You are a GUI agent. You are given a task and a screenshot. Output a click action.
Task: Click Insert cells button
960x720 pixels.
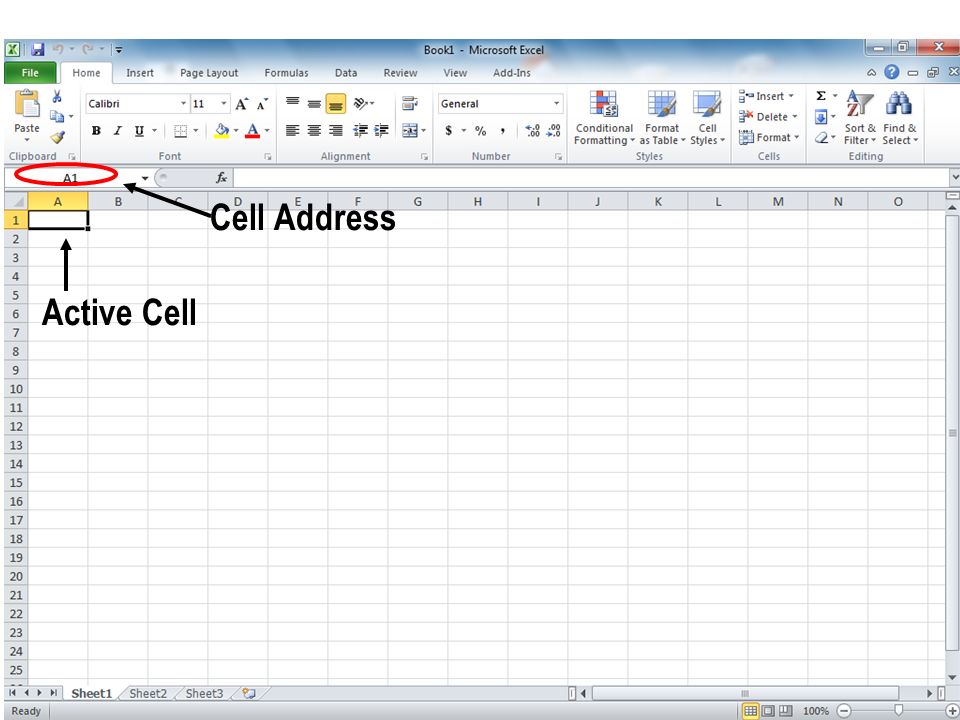[x=767, y=96]
